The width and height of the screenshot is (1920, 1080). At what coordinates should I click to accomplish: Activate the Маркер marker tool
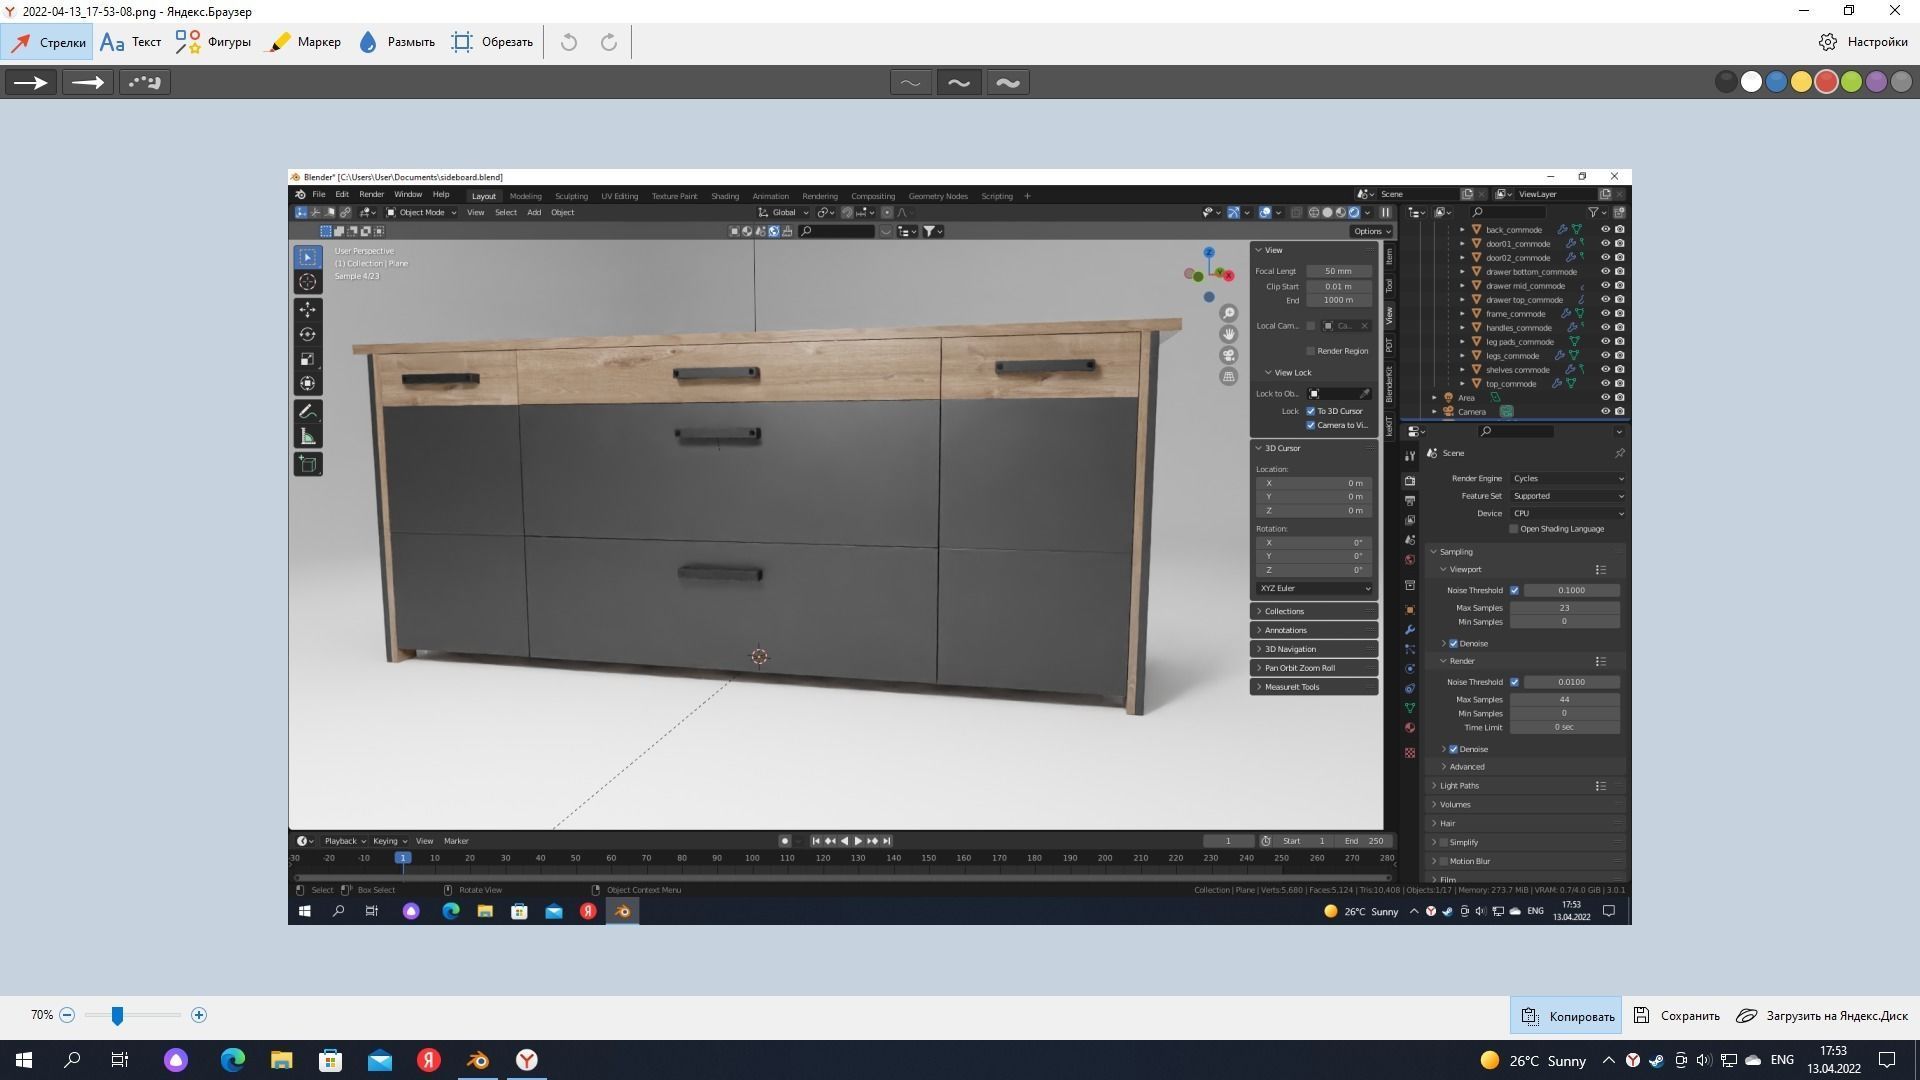point(305,42)
